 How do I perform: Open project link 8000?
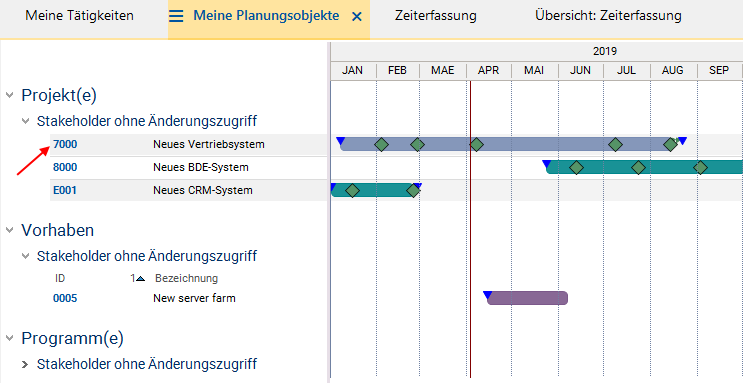[65, 167]
